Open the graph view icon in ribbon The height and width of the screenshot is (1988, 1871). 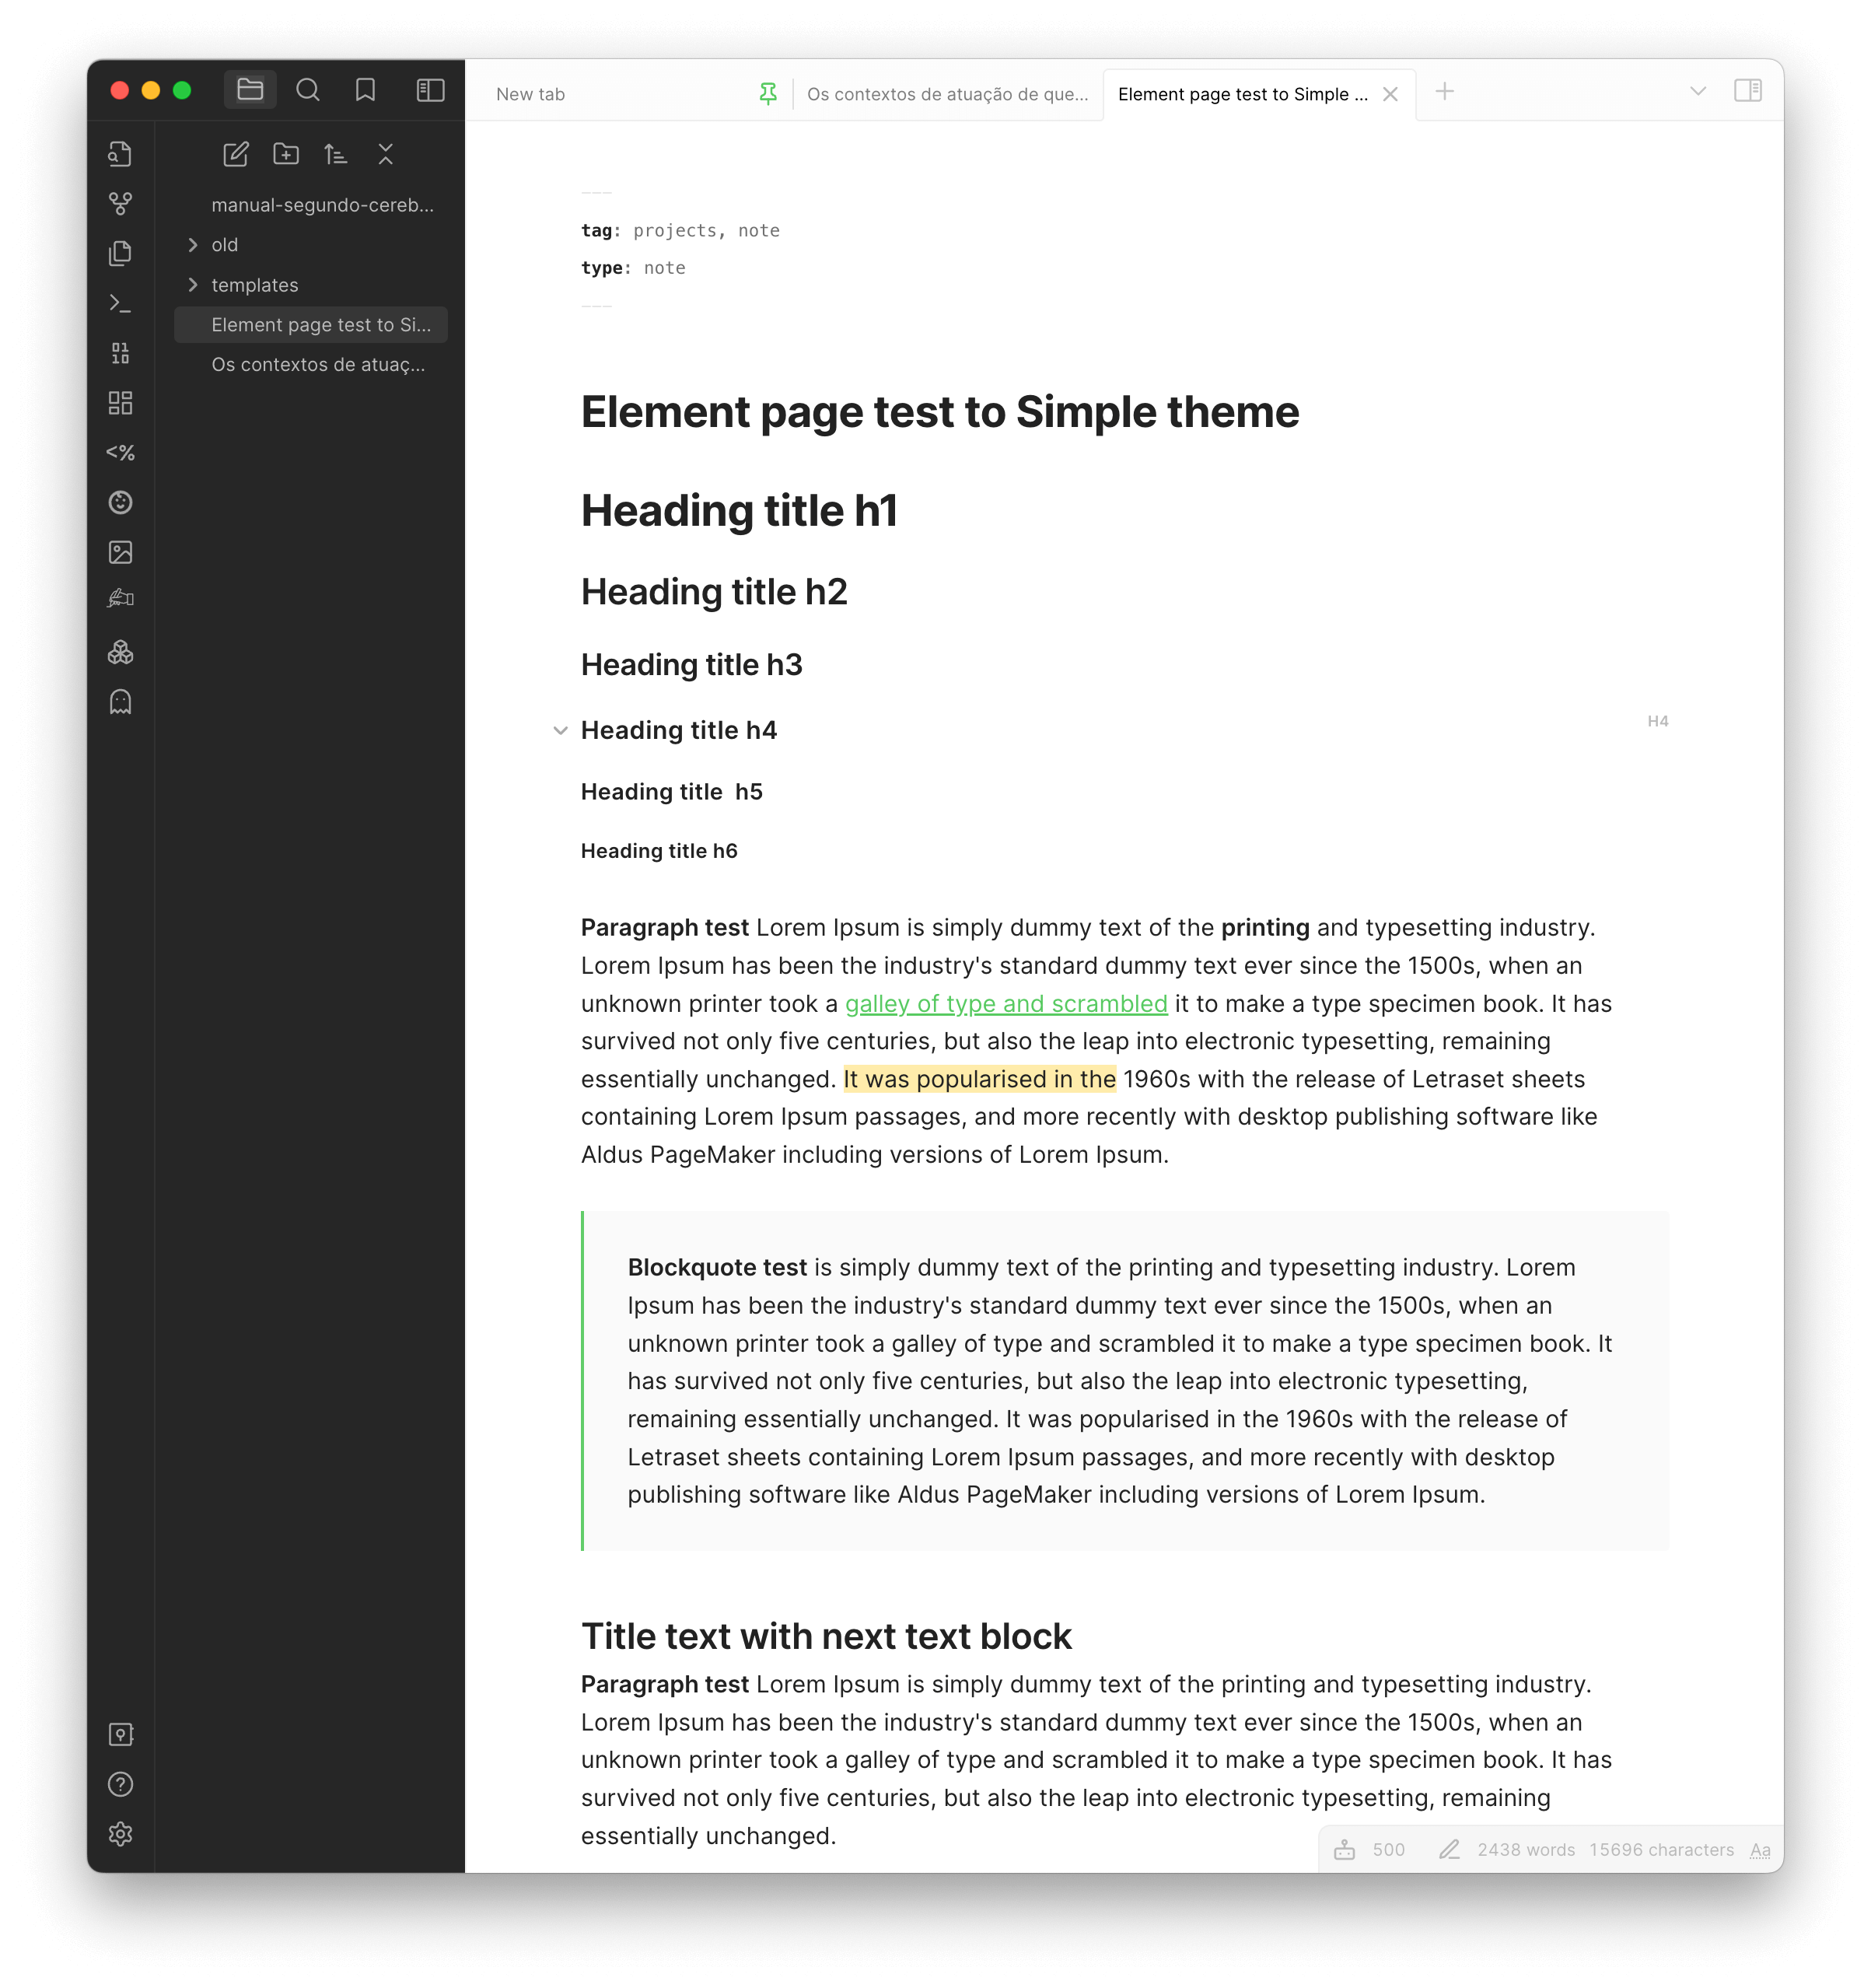point(120,204)
